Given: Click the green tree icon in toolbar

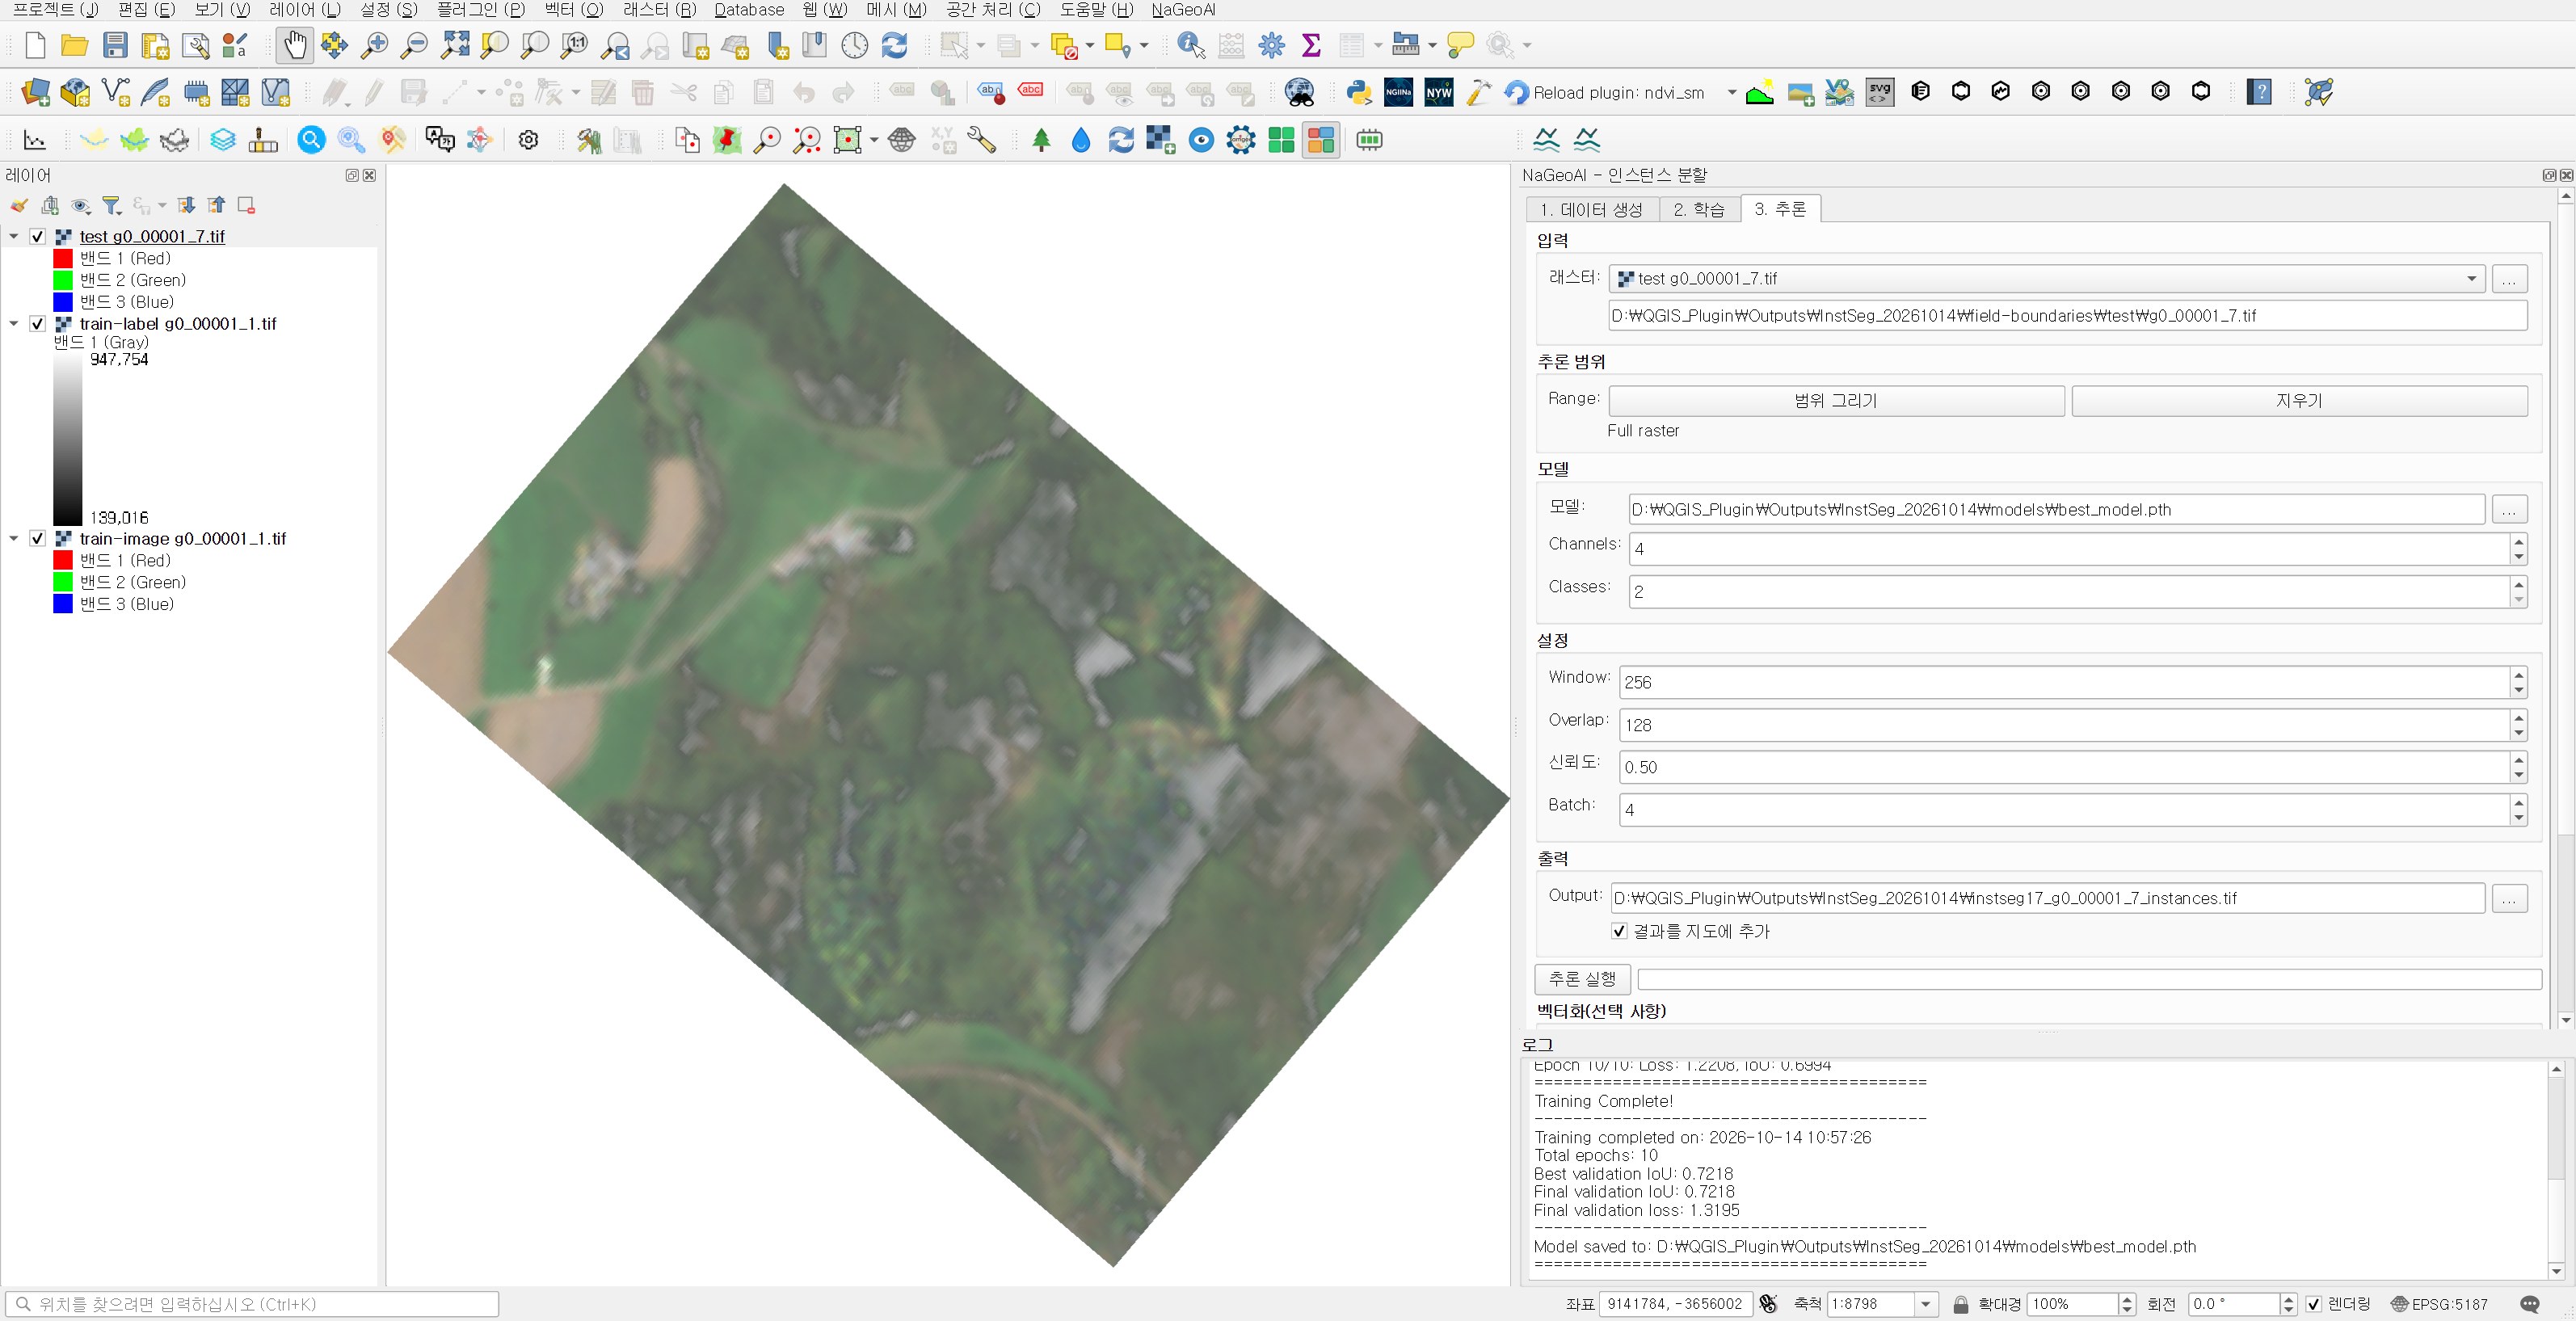Looking at the screenshot, I should 1041,140.
